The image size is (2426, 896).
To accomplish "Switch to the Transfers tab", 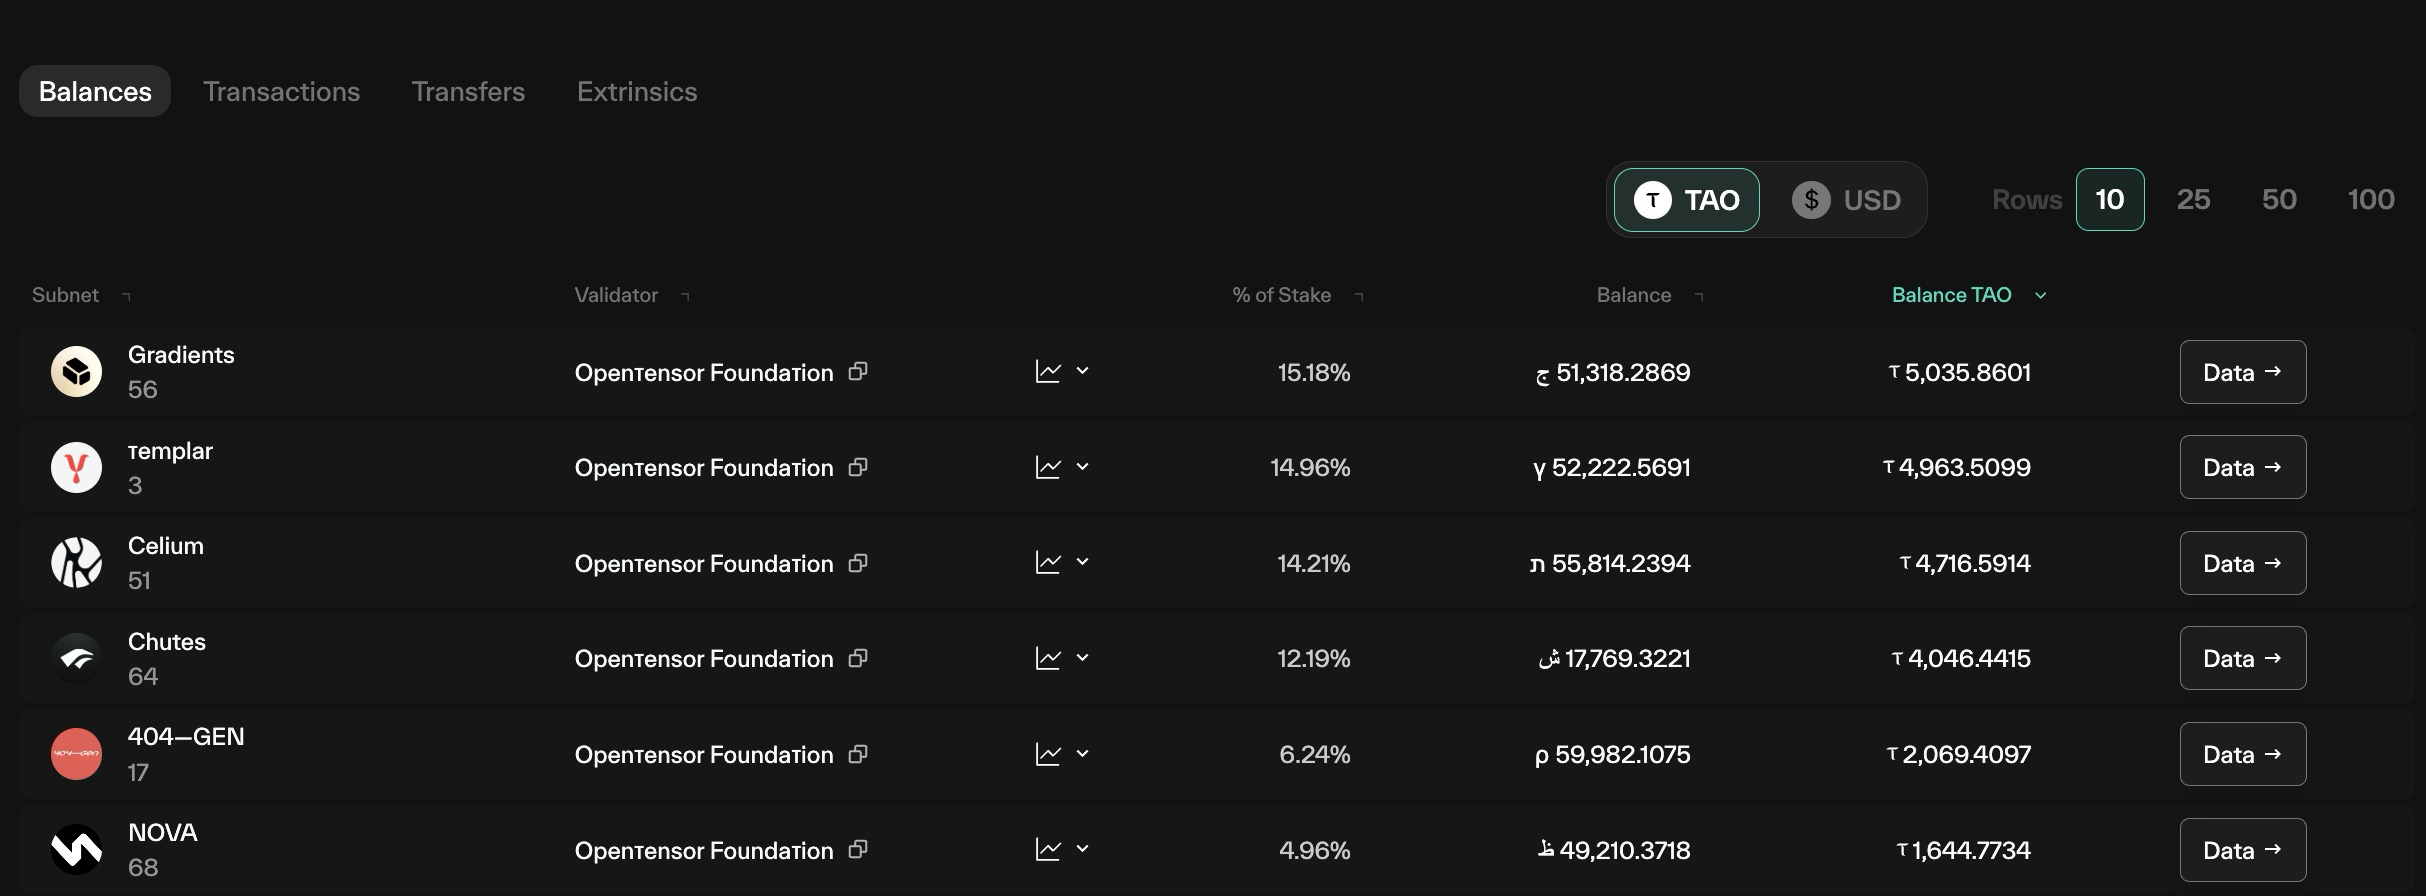I will pos(468,91).
